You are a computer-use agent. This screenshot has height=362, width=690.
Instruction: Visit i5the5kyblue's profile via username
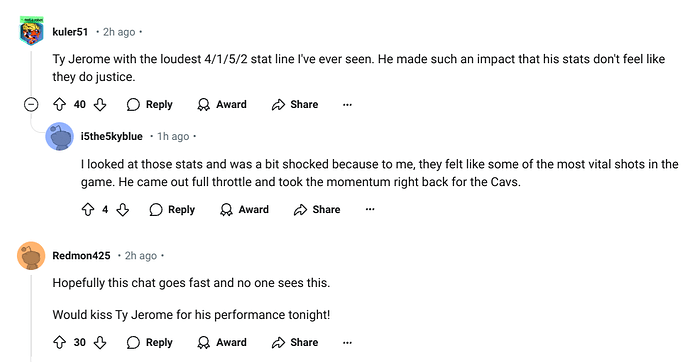[x=111, y=136]
